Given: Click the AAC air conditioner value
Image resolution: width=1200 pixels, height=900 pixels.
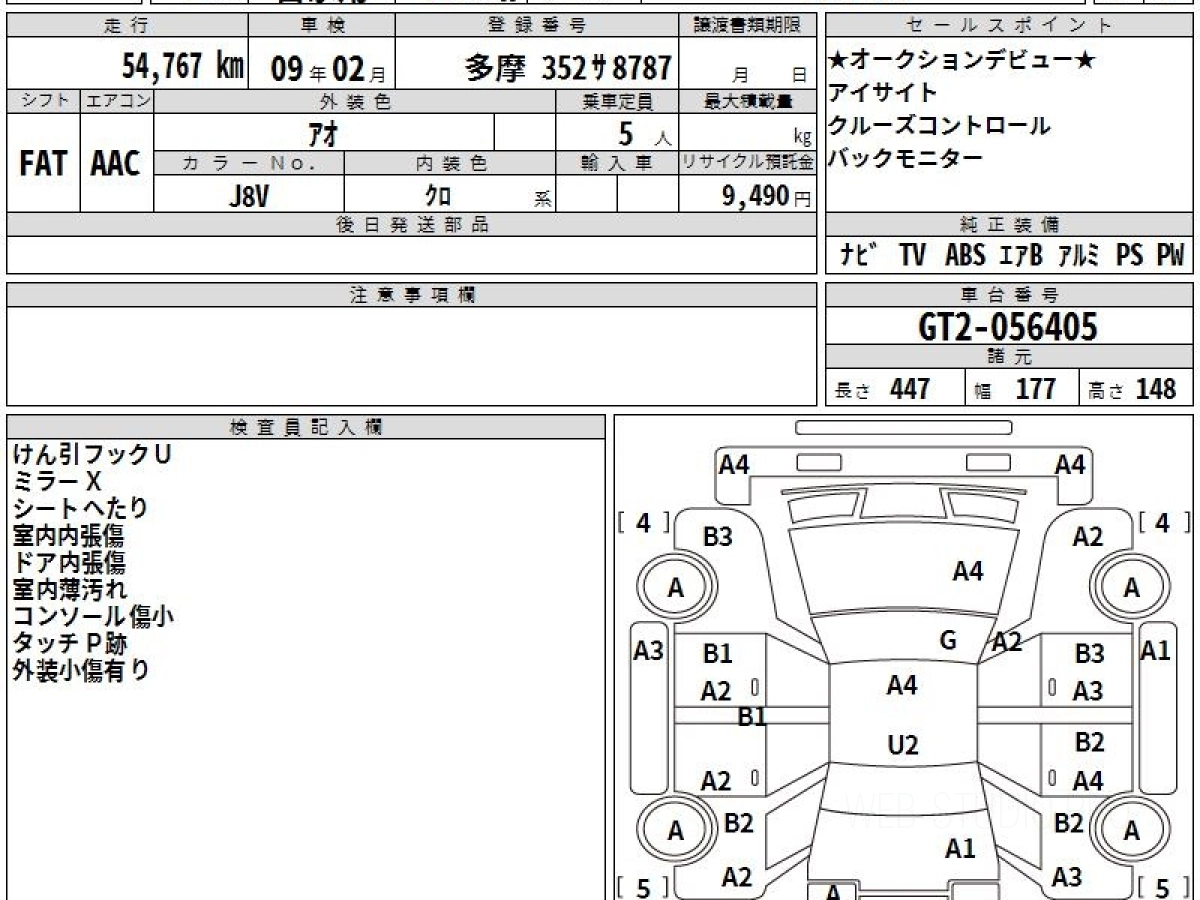Looking at the screenshot, I should pyautogui.click(x=116, y=164).
